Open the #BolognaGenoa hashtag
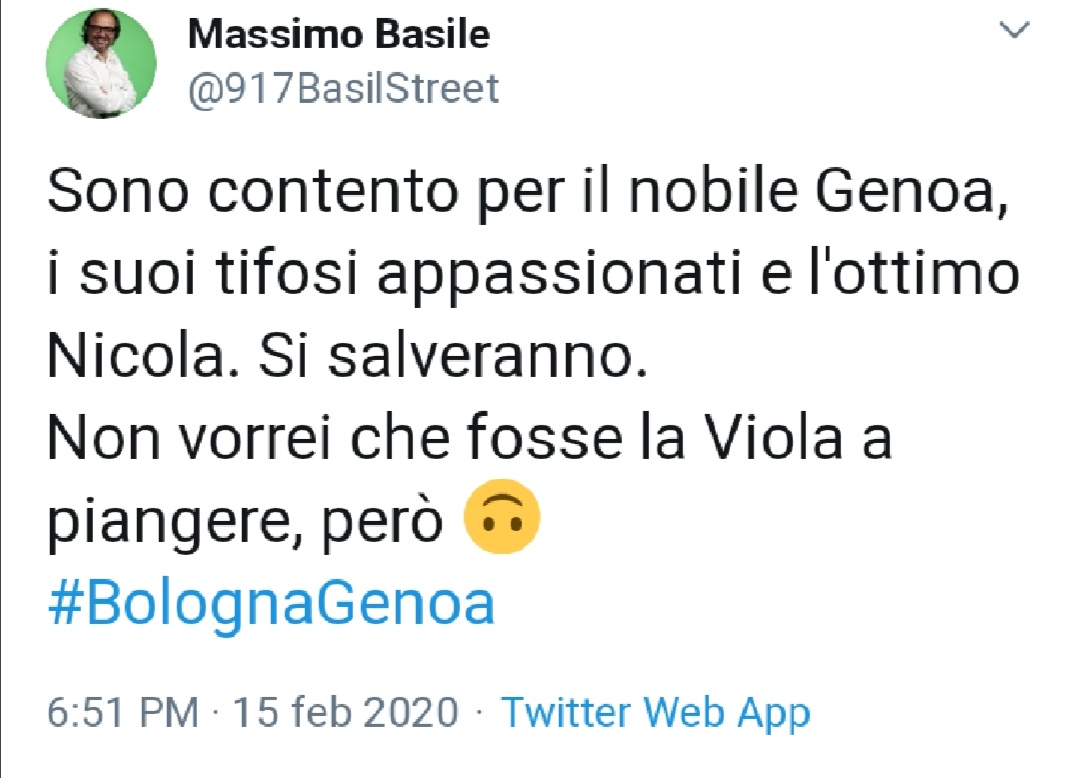Image resolution: width=1080 pixels, height=778 pixels. tap(271, 604)
